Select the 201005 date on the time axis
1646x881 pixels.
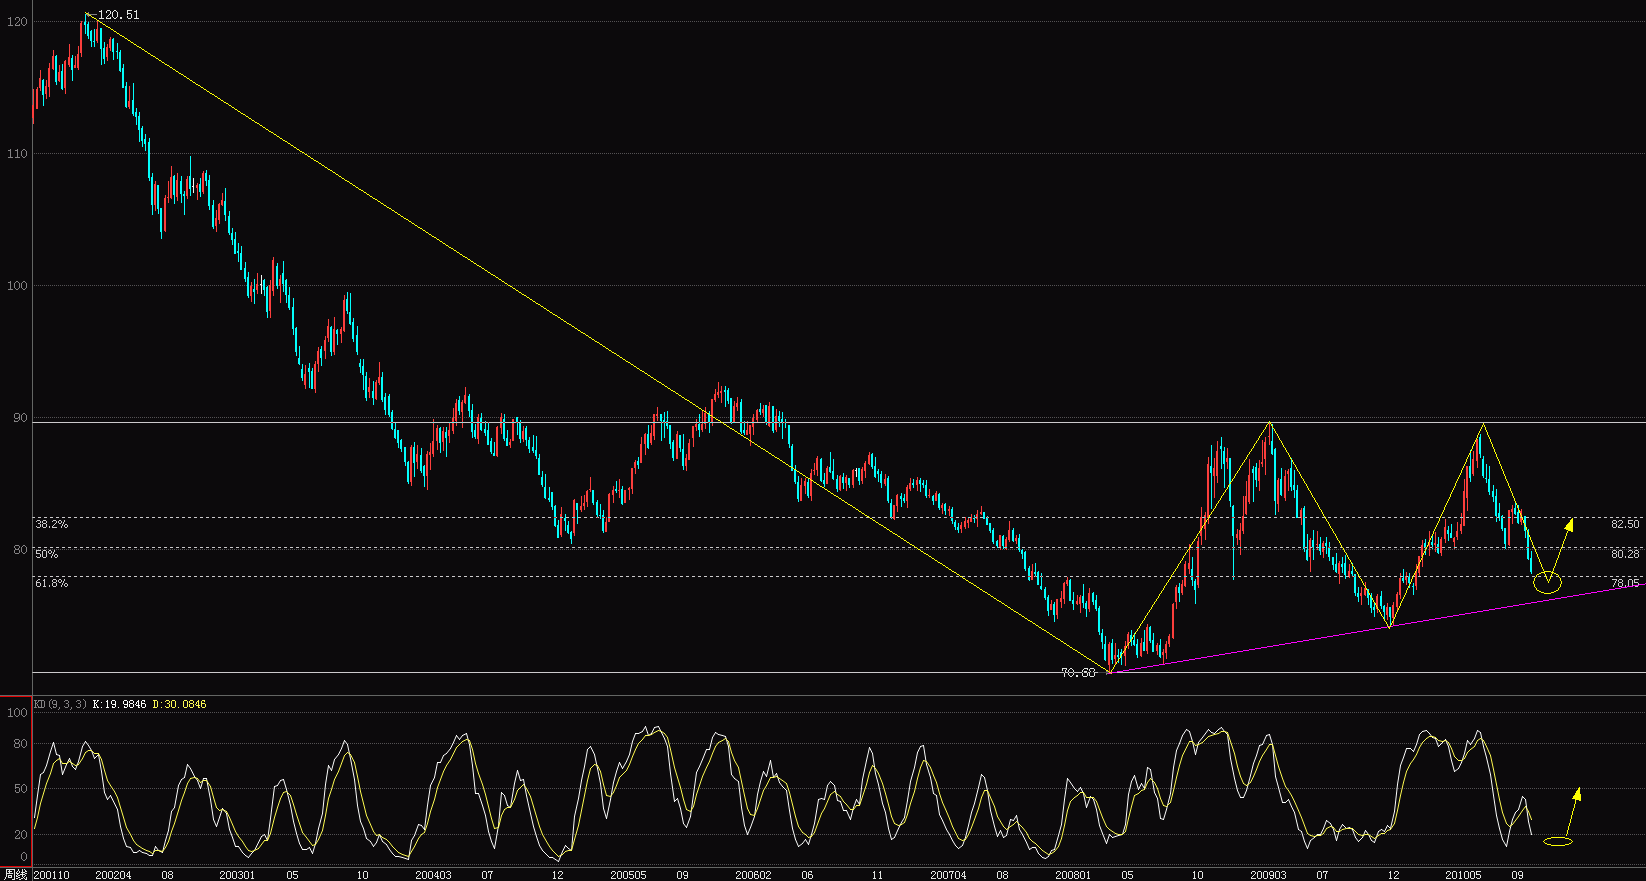(x=1463, y=875)
